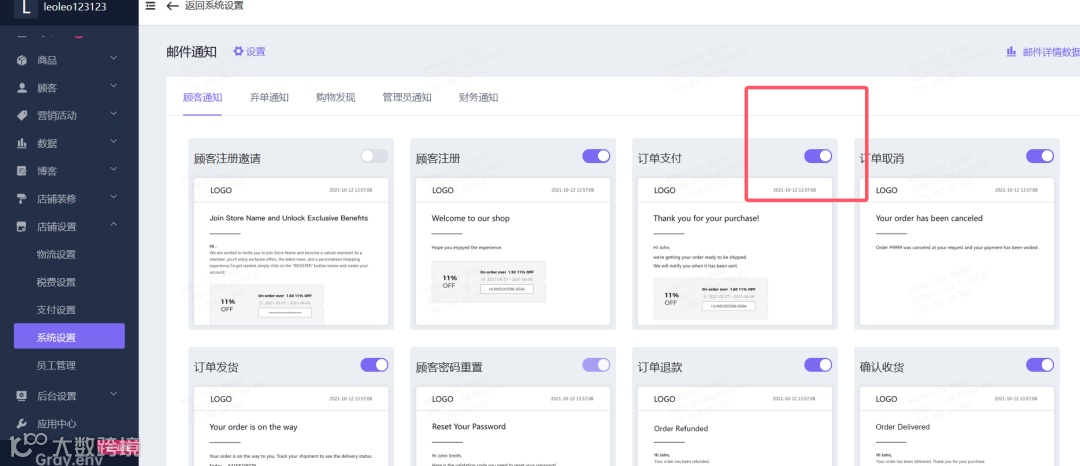1080x466 pixels.
Task: Click the L account avatar
Action: 26,7
